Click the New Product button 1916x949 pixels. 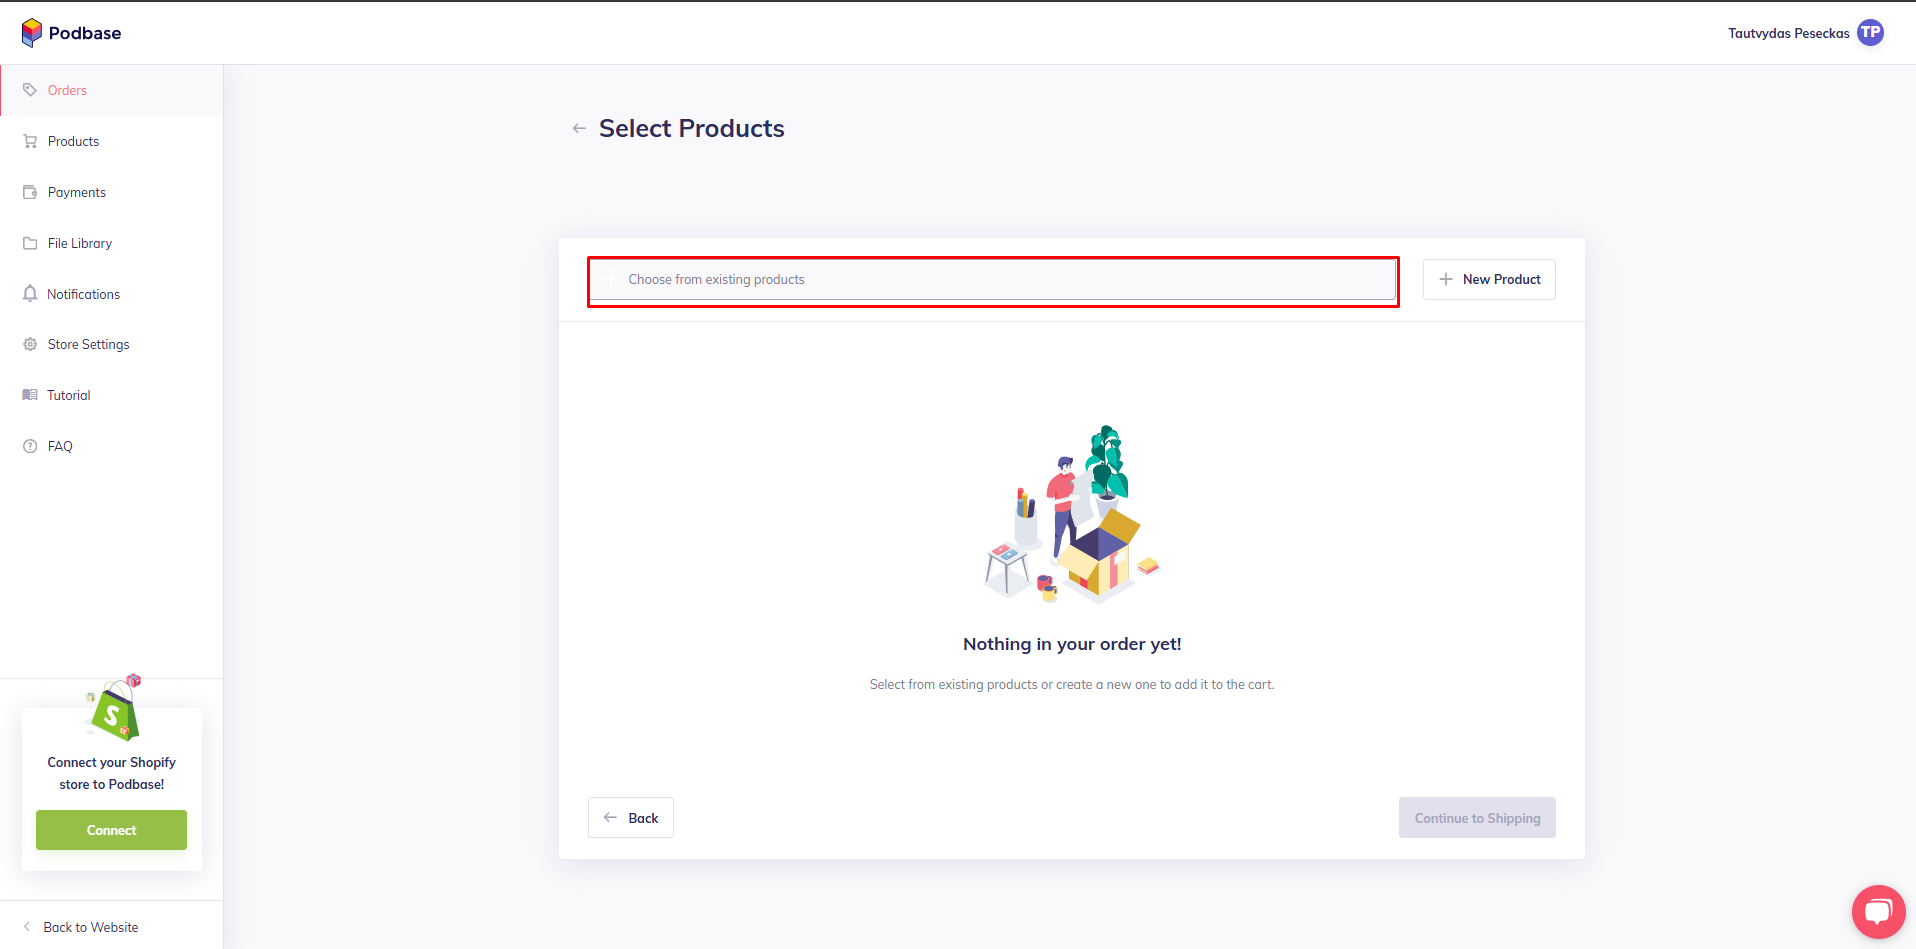[1489, 280]
